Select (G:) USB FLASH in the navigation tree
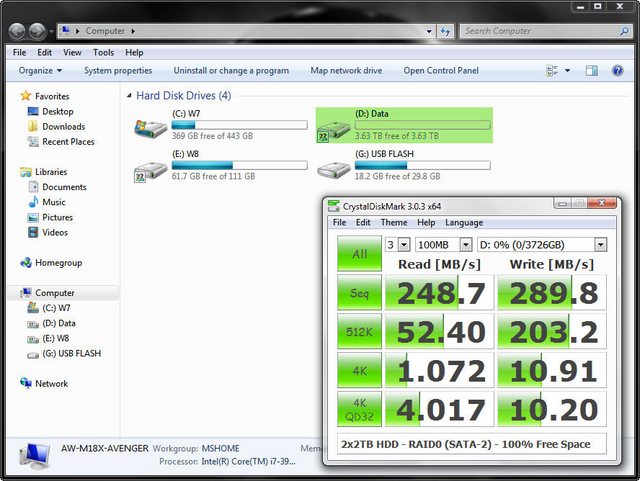This screenshot has width=640, height=481. [x=71, y=353]
